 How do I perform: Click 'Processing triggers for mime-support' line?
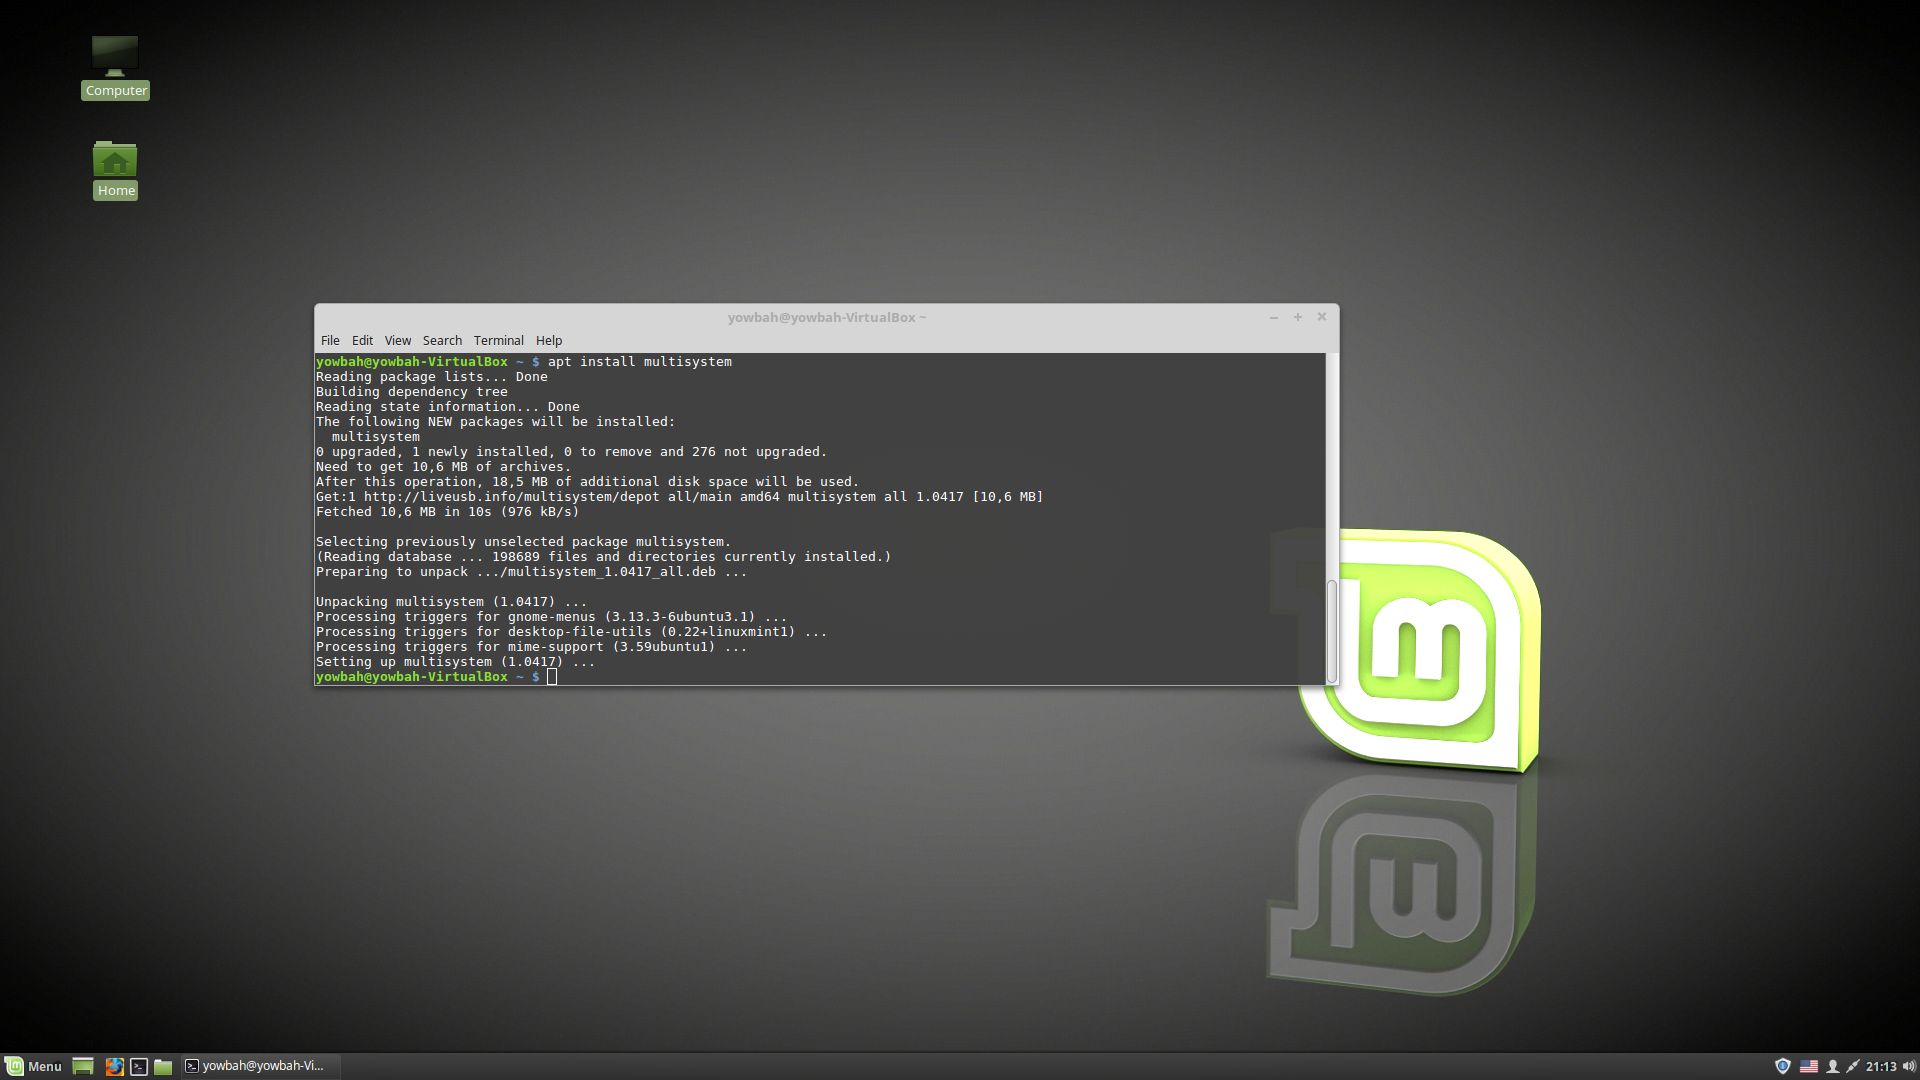point(531,647)
